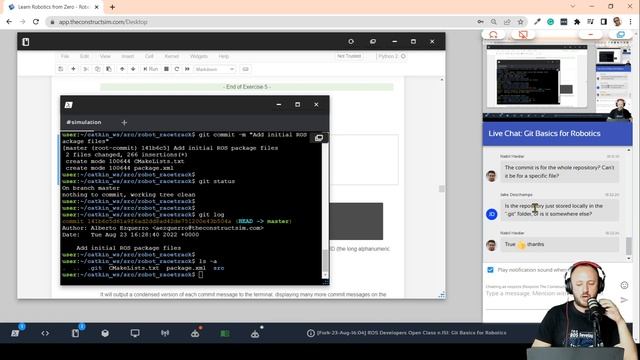Toggle the play notification sound checkbox

click(x=490, y=270)
